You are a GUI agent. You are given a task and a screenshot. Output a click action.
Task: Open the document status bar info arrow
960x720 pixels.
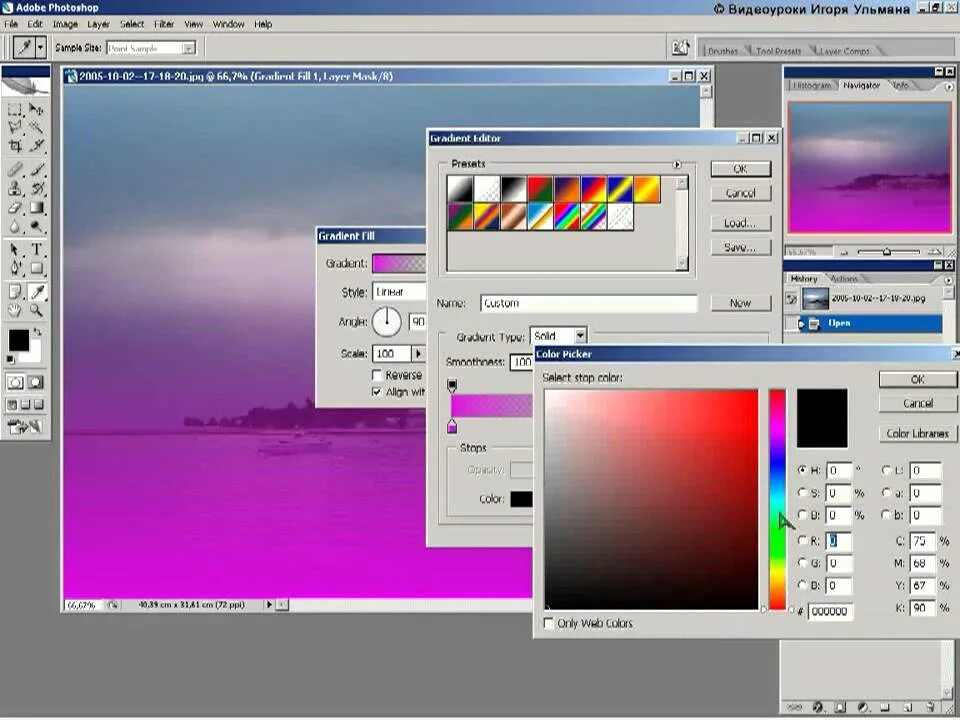pyautogui.click(x=269, y=604)
